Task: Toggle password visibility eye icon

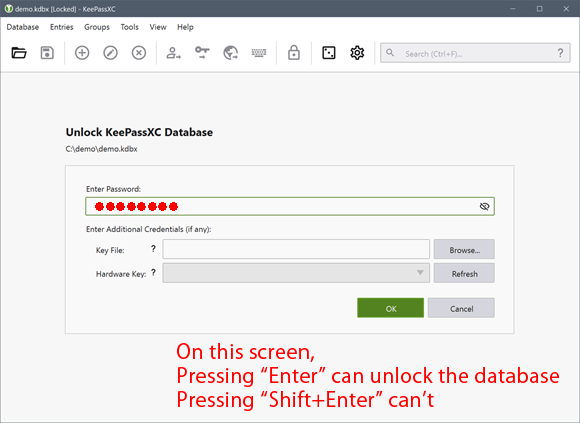Action: tap(484, 206)
